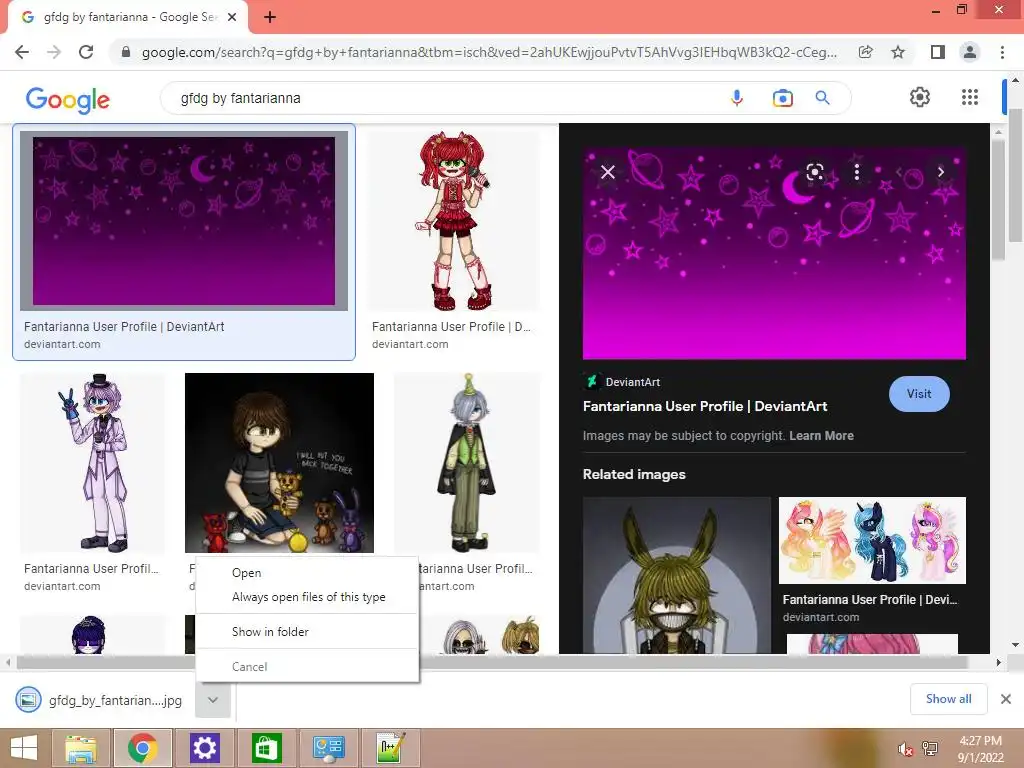The image size is (1024, 768).
Task: Select the purple starry thumbnail result
Action: [x=184, y=221]
